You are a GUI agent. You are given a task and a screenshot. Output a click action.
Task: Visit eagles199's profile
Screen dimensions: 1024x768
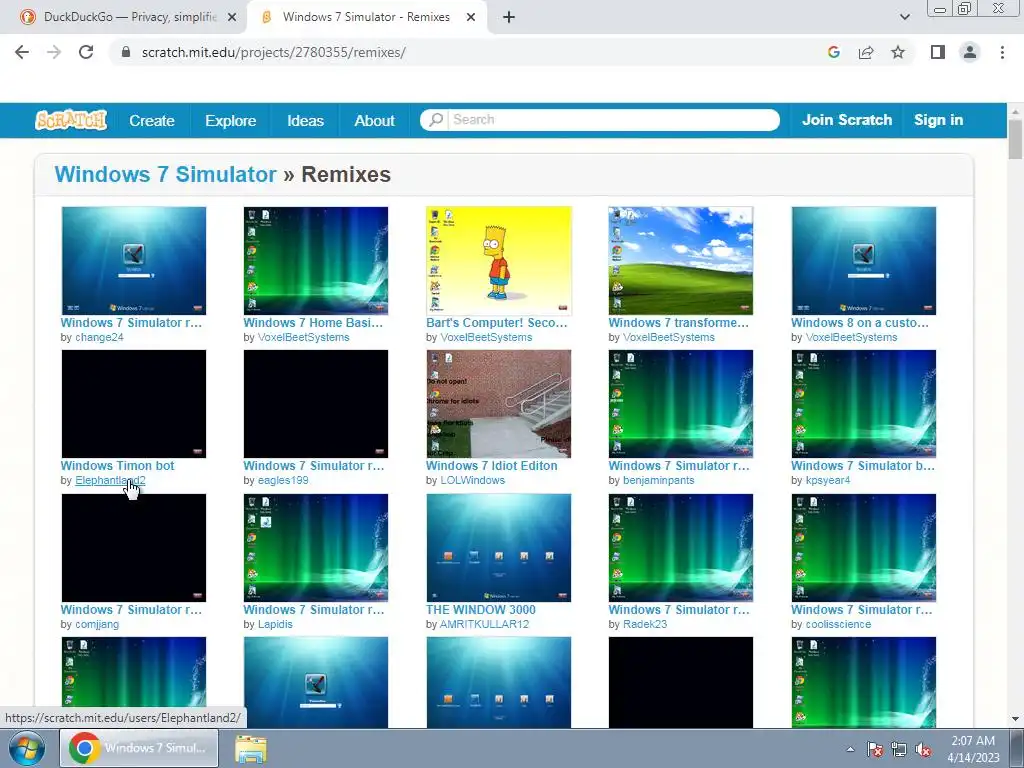(x=283, y=481)
